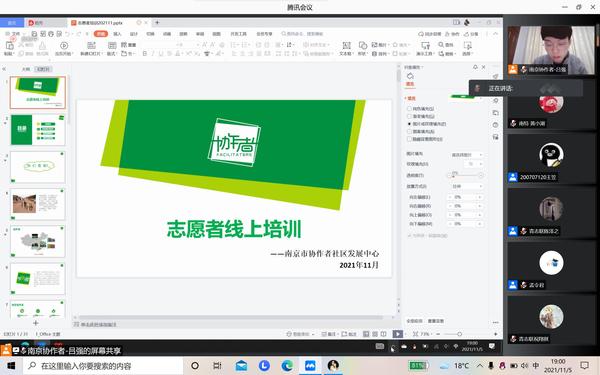Launch Microsoft Edge from the taskbar
600x375 pixels.
pos(287,366)
